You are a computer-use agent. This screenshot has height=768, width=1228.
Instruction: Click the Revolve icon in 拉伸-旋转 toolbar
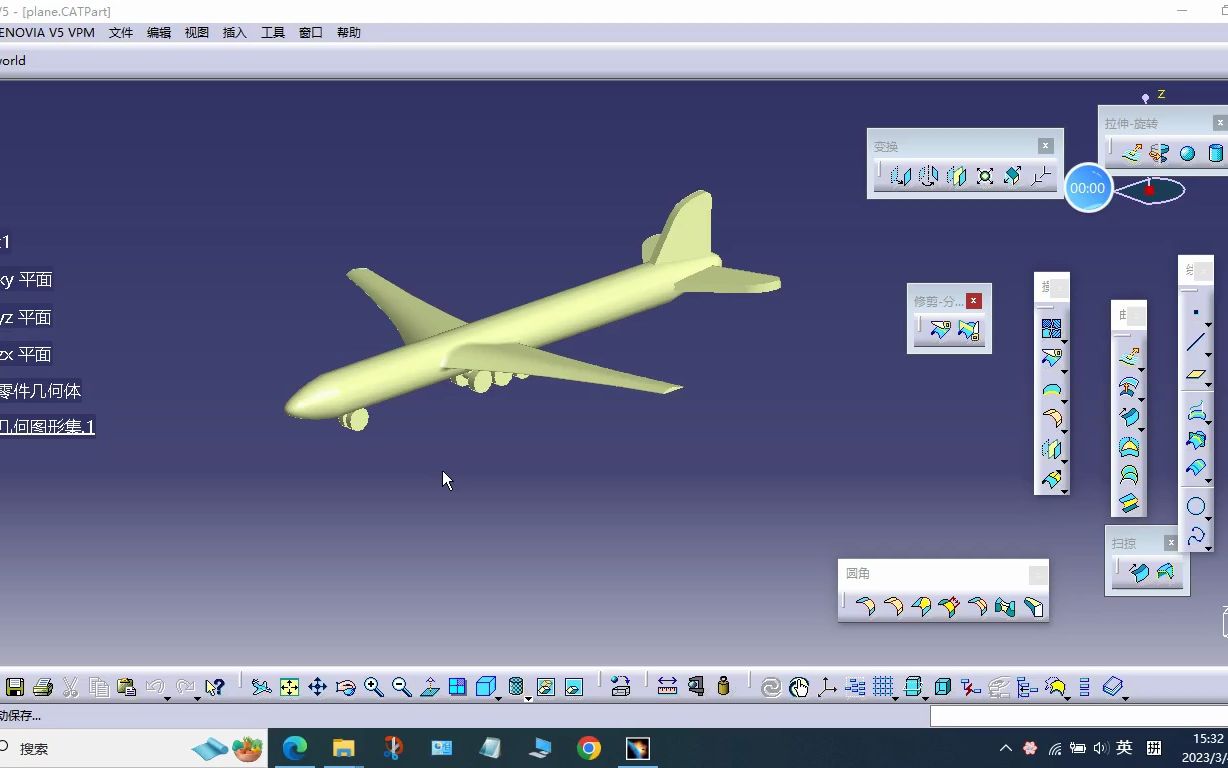click(1159, 153)
